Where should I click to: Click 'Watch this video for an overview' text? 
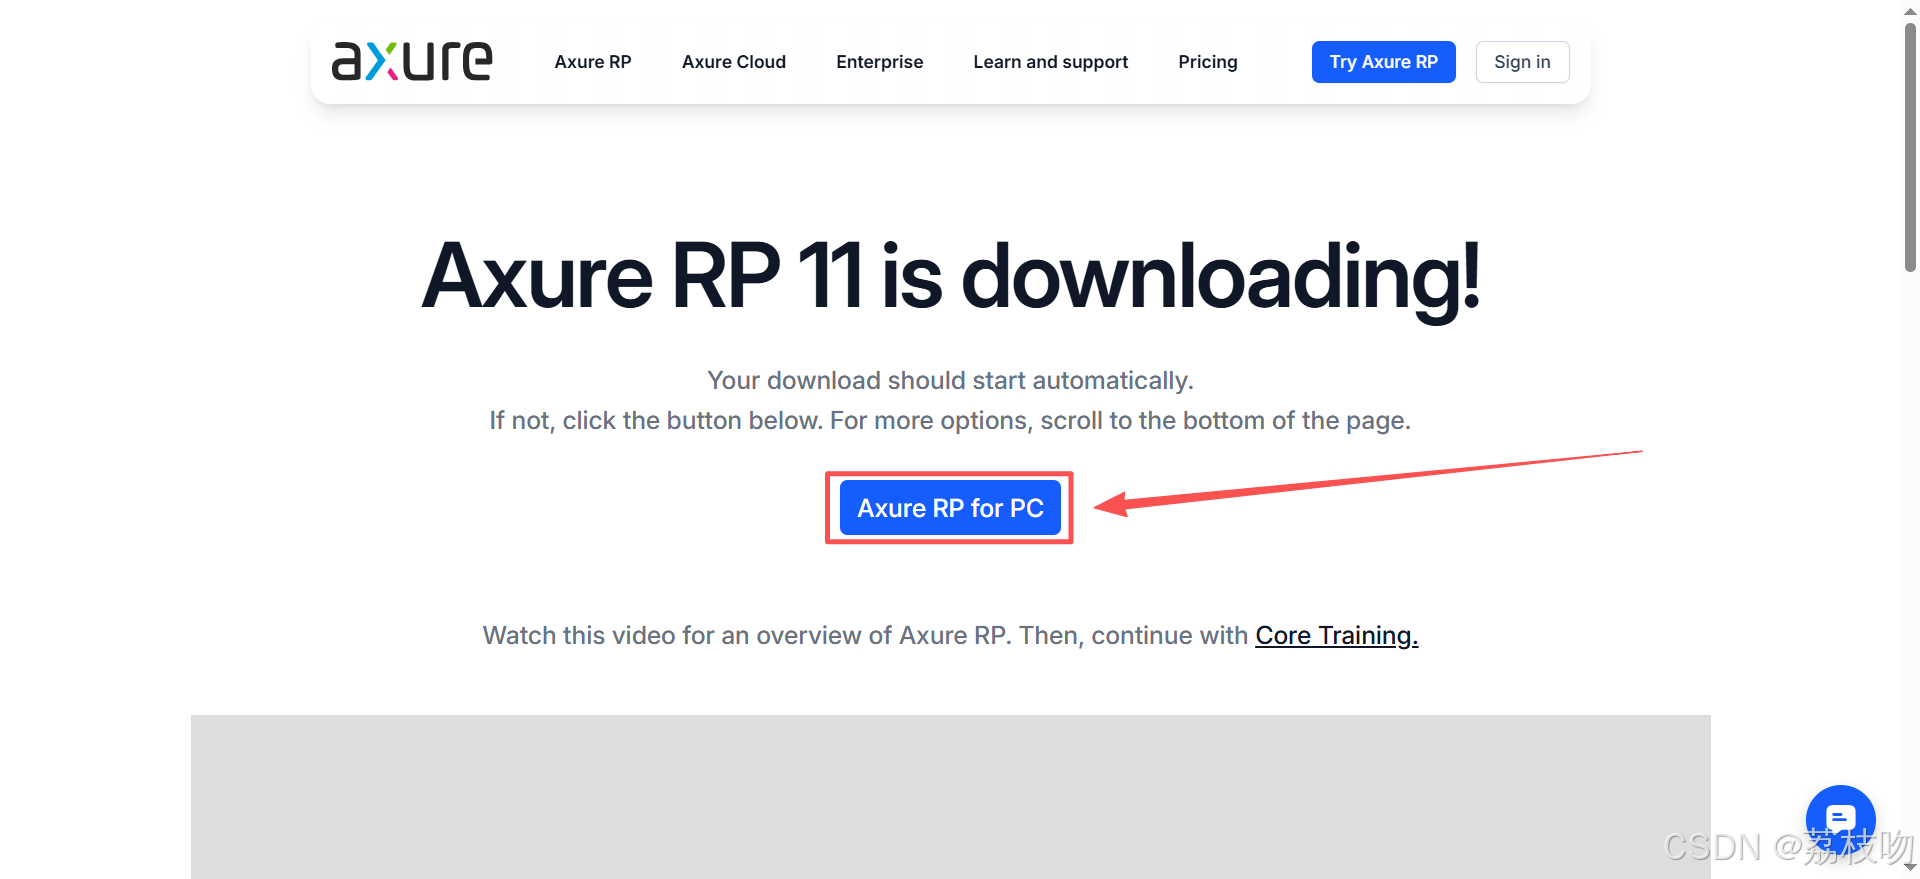coord(865,635)
